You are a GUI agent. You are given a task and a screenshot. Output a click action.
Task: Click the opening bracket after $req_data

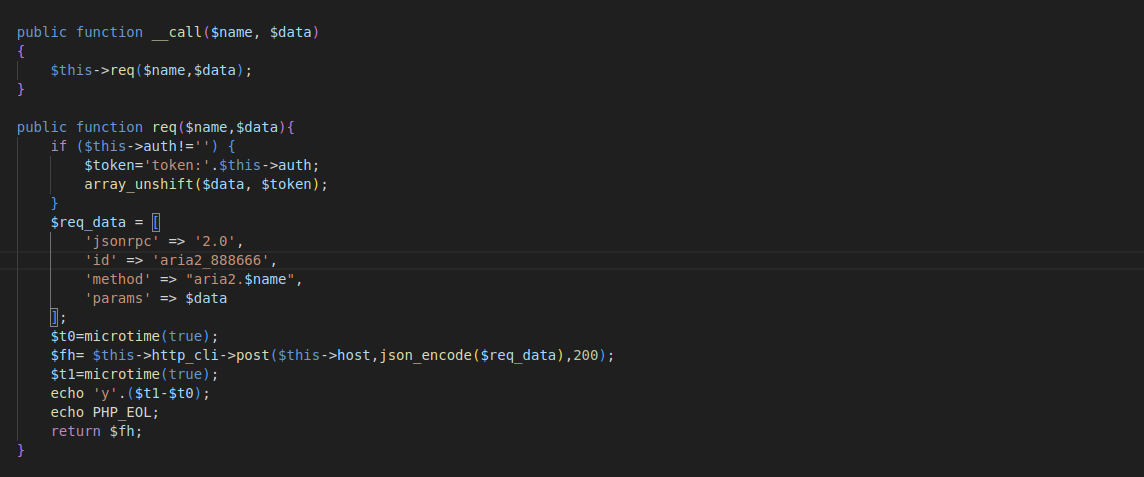[156, 222]
